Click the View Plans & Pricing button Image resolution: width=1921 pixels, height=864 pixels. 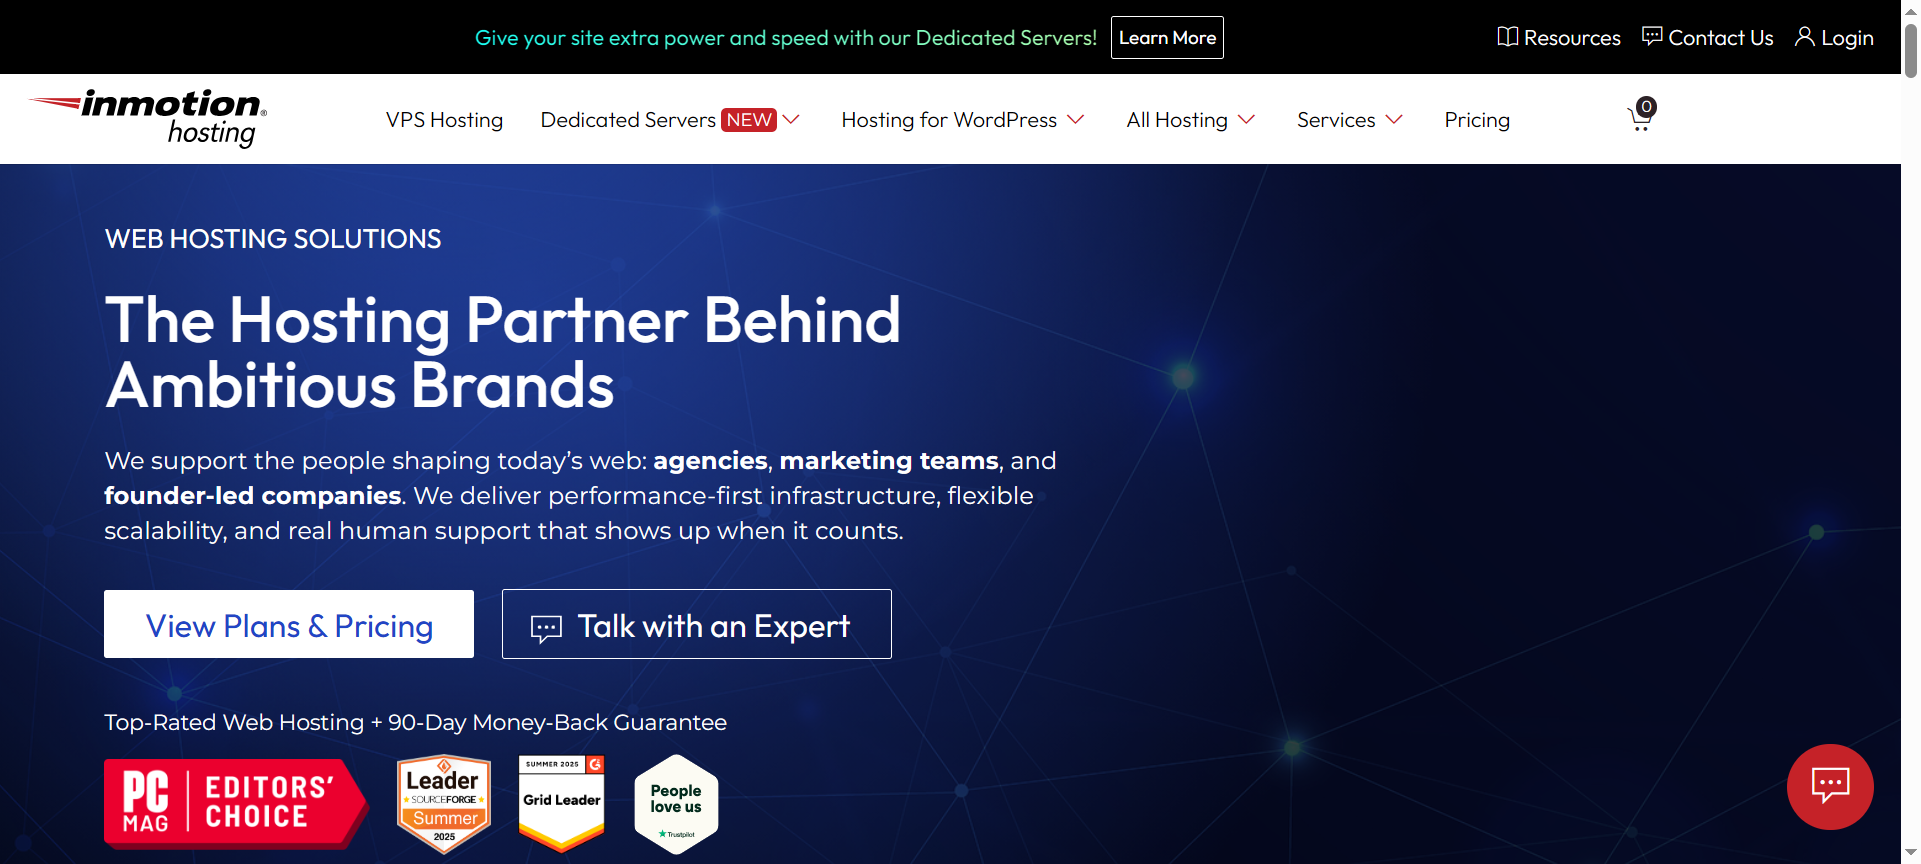(x=289, y=625)
